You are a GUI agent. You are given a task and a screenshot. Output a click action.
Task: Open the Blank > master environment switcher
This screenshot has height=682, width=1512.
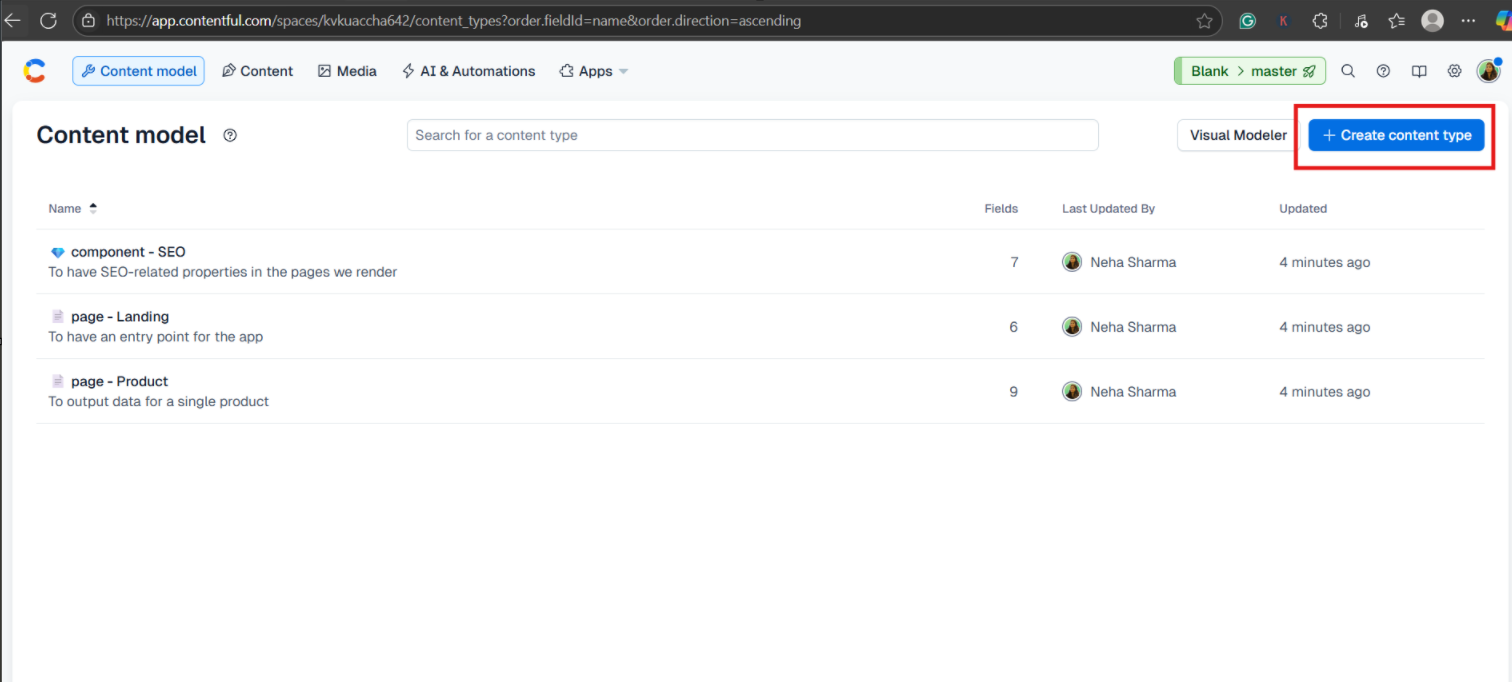click(1250, 71)
